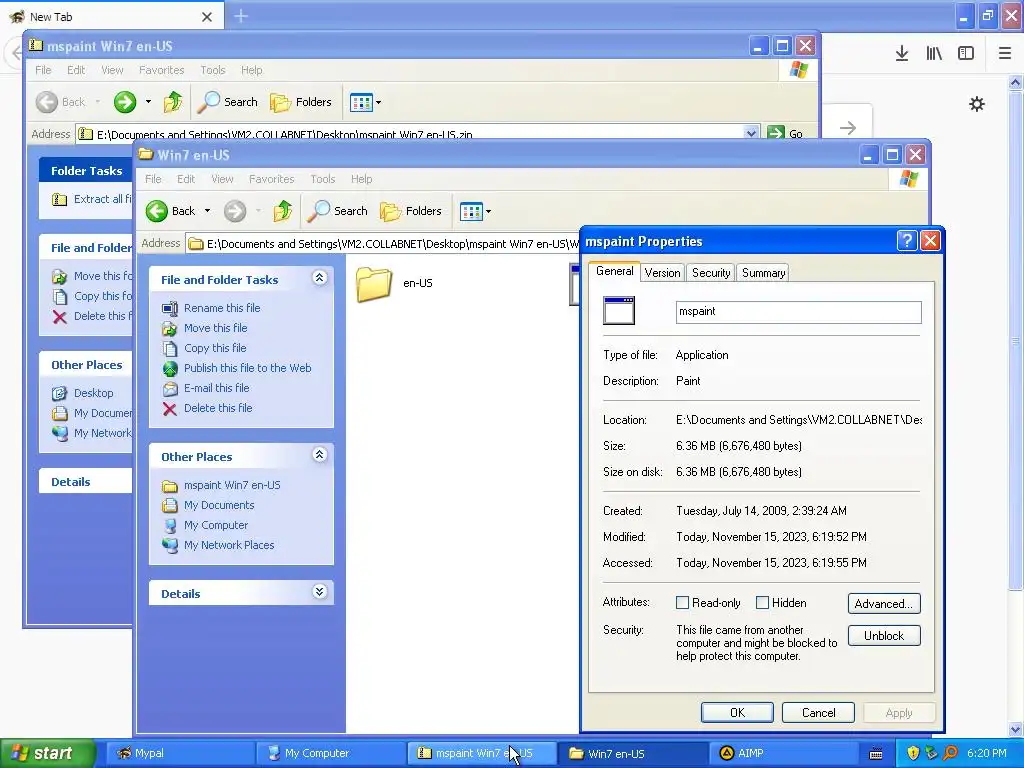The image size is (1024, 768).
Task: Open browser hamburger menu
Action: pyautogui.click(x=1005, y=54)
